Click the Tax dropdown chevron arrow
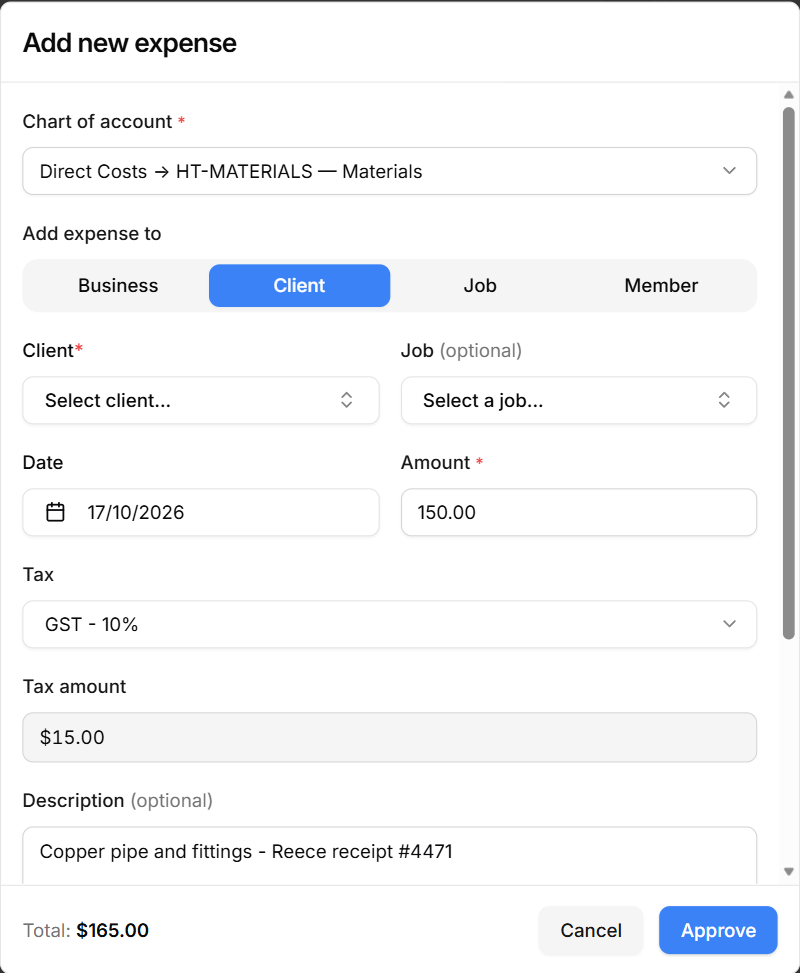 pos(729,624)
